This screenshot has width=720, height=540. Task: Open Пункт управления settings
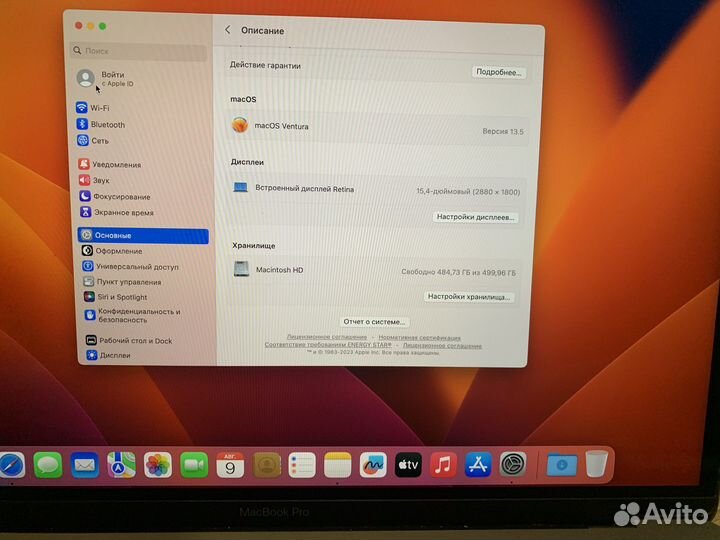pos(122,282)
